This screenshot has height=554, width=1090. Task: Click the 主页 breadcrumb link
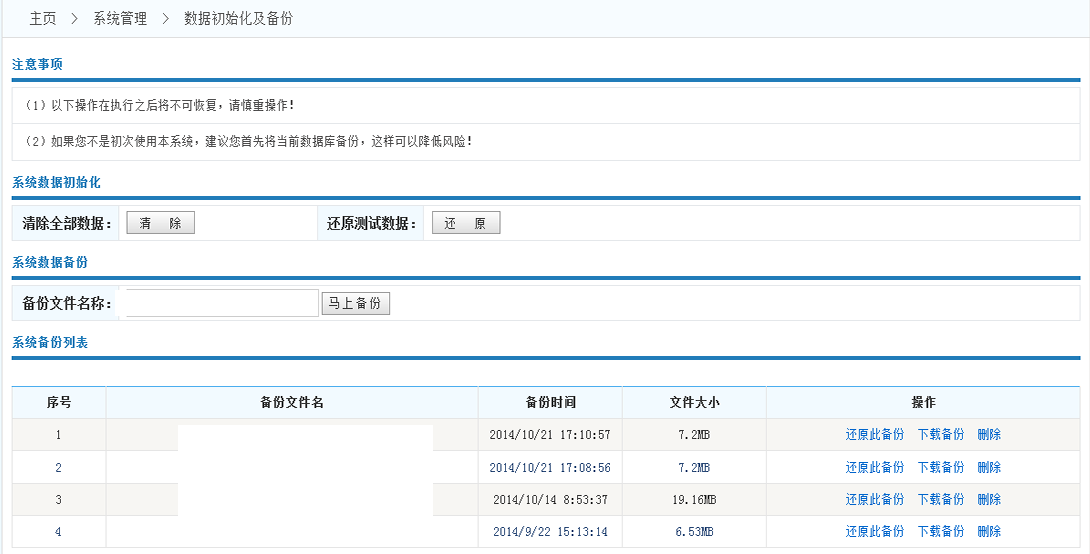click(42, 19)
